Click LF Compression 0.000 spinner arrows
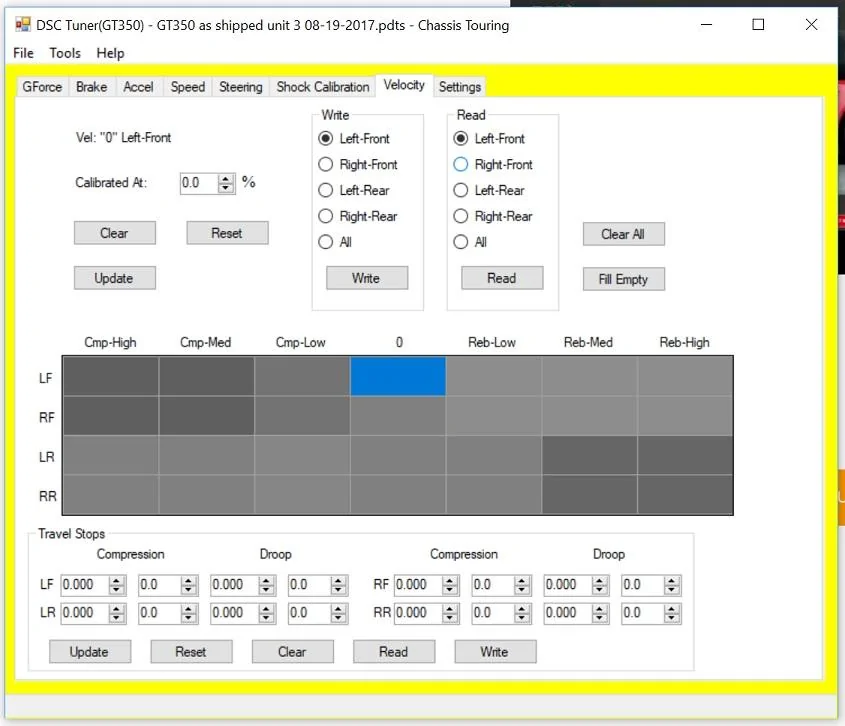845x726 pixels. [116, 585]
